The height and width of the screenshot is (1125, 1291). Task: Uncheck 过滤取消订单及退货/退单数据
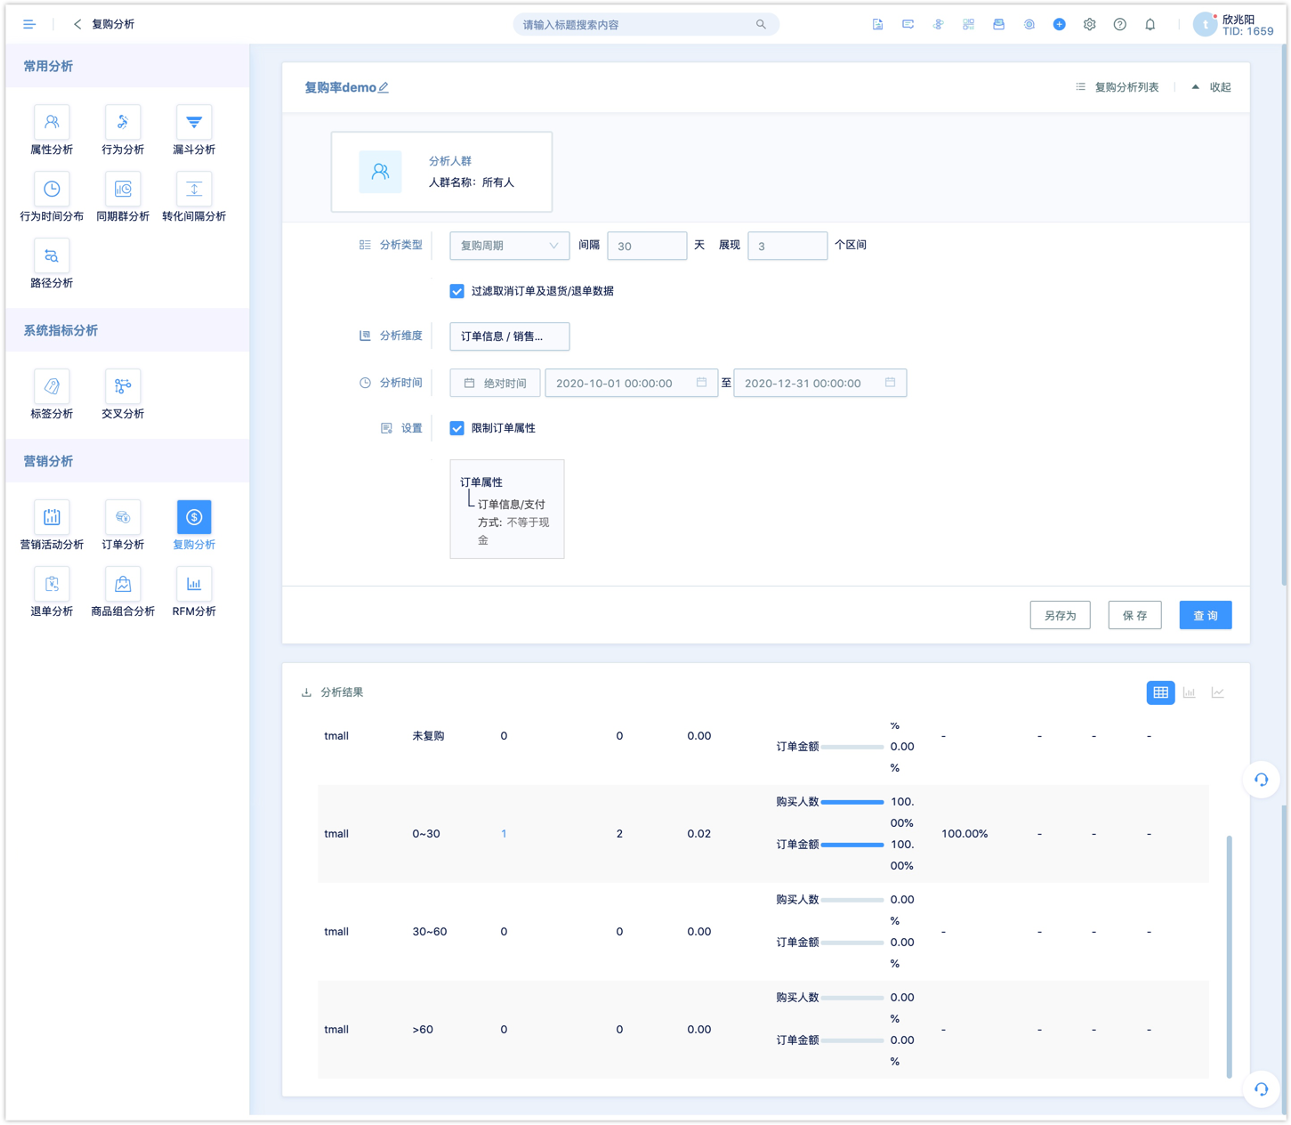coord(457,291)
